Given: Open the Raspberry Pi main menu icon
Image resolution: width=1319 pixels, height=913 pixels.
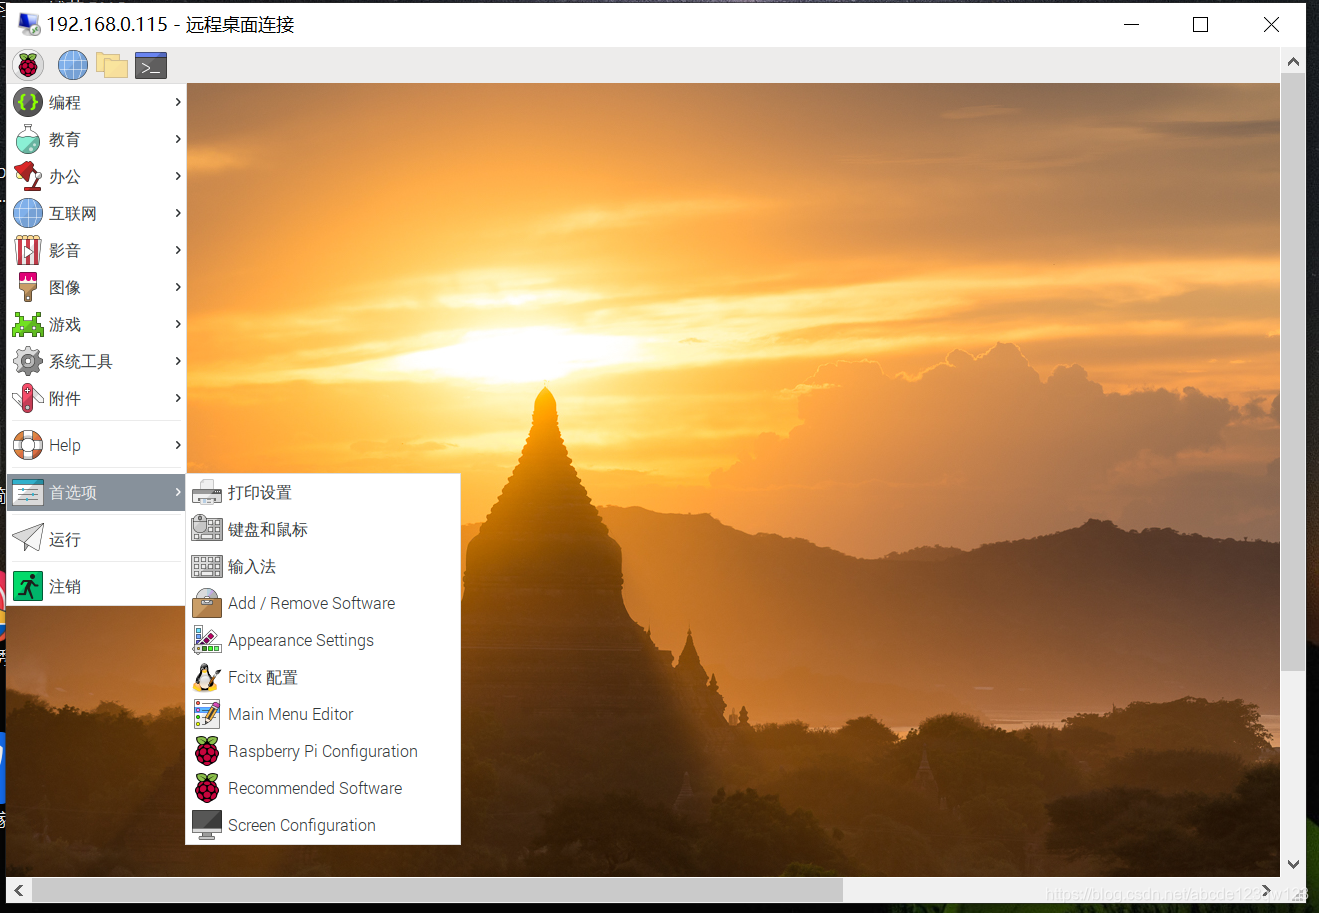Looking at the screenshot, I should (x=28, y=66).
